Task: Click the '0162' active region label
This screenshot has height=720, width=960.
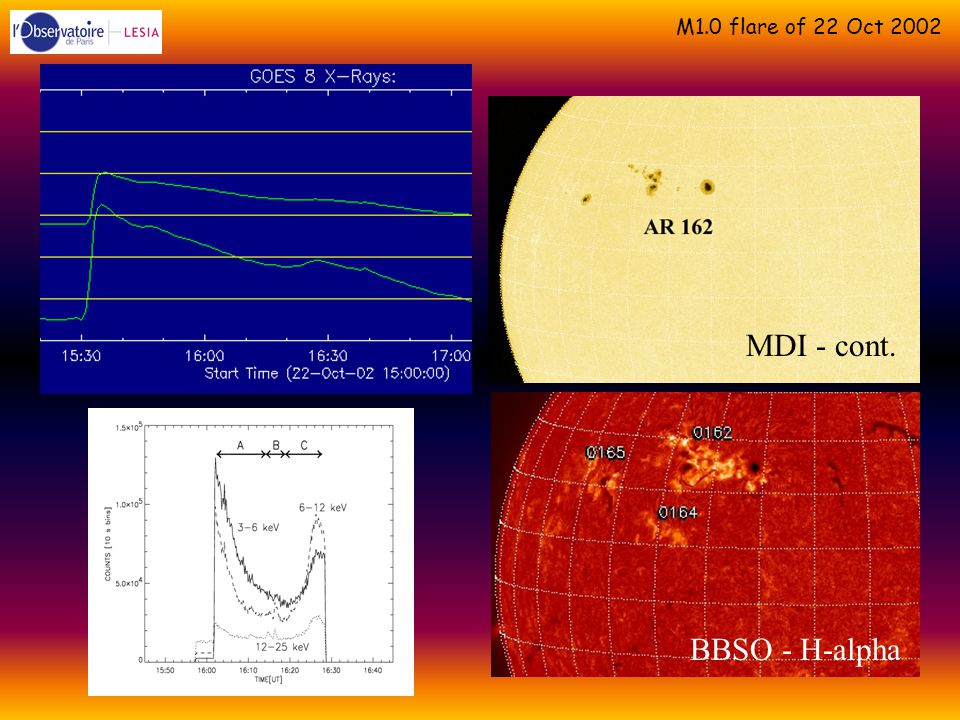Action: click(x=713, y=433)
